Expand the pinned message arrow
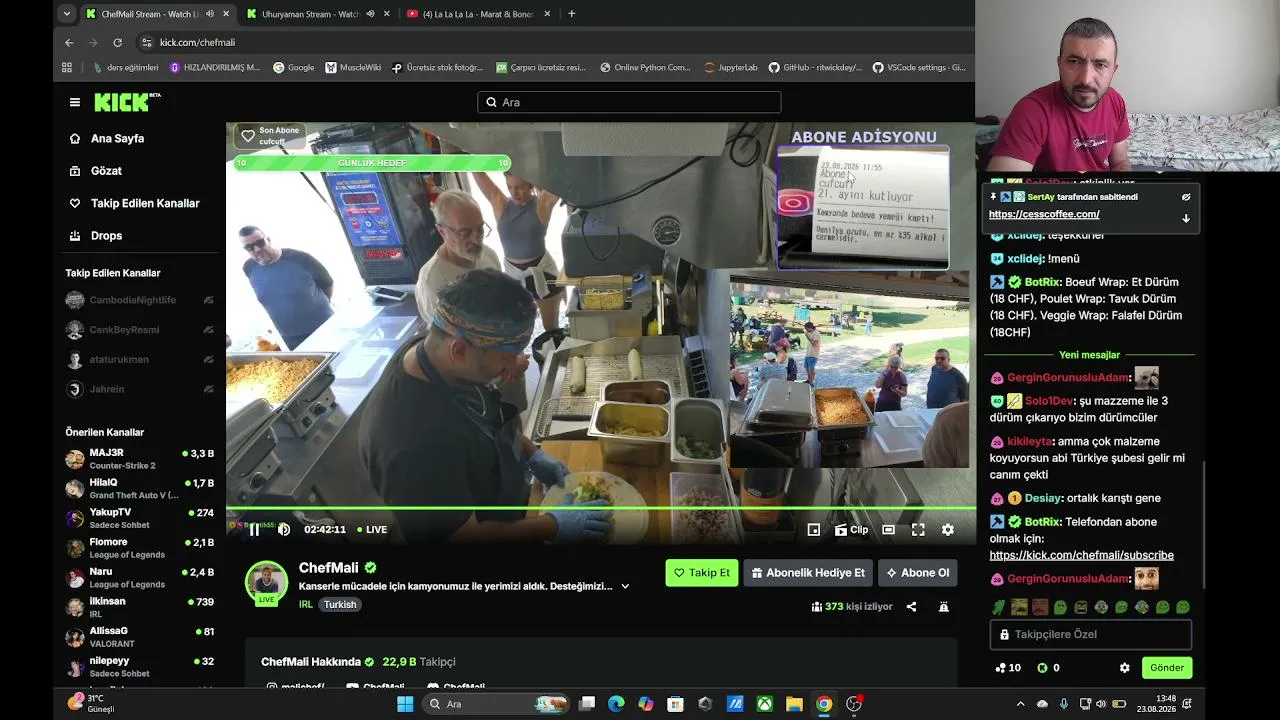 [1186, 218]
